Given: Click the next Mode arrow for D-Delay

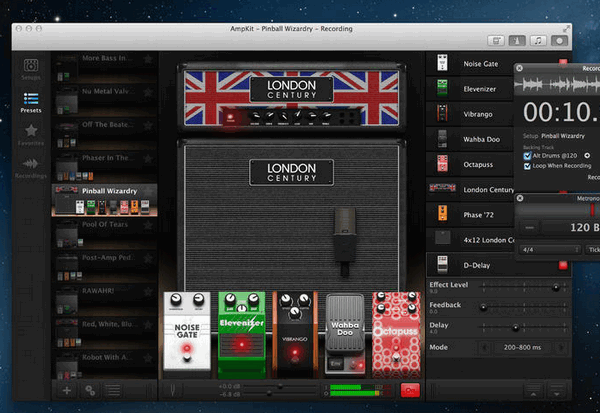Looking at the screenshot, I should coord(561,348).
